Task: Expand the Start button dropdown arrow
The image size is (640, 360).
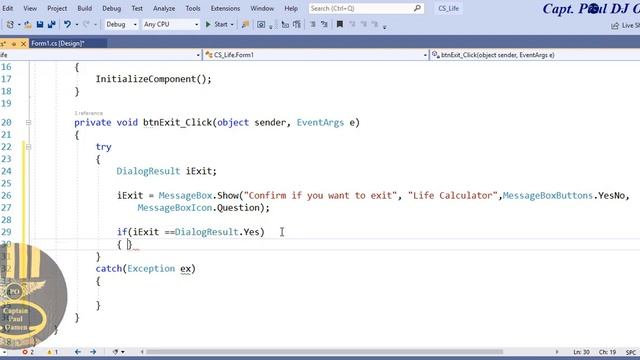Action: pyautogui.click(x=232, y=25)
